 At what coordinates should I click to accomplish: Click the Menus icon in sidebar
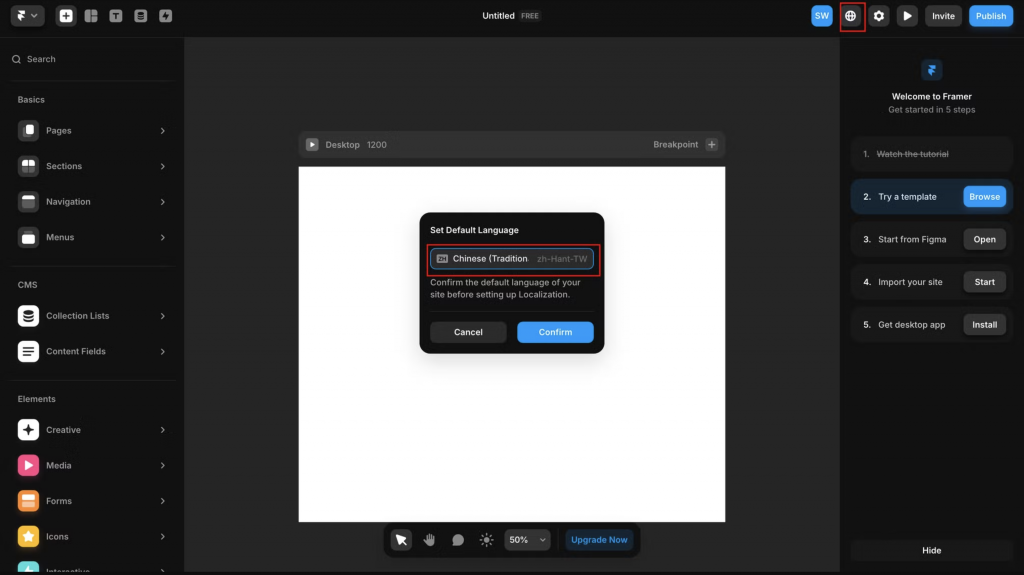coord(28,237)
